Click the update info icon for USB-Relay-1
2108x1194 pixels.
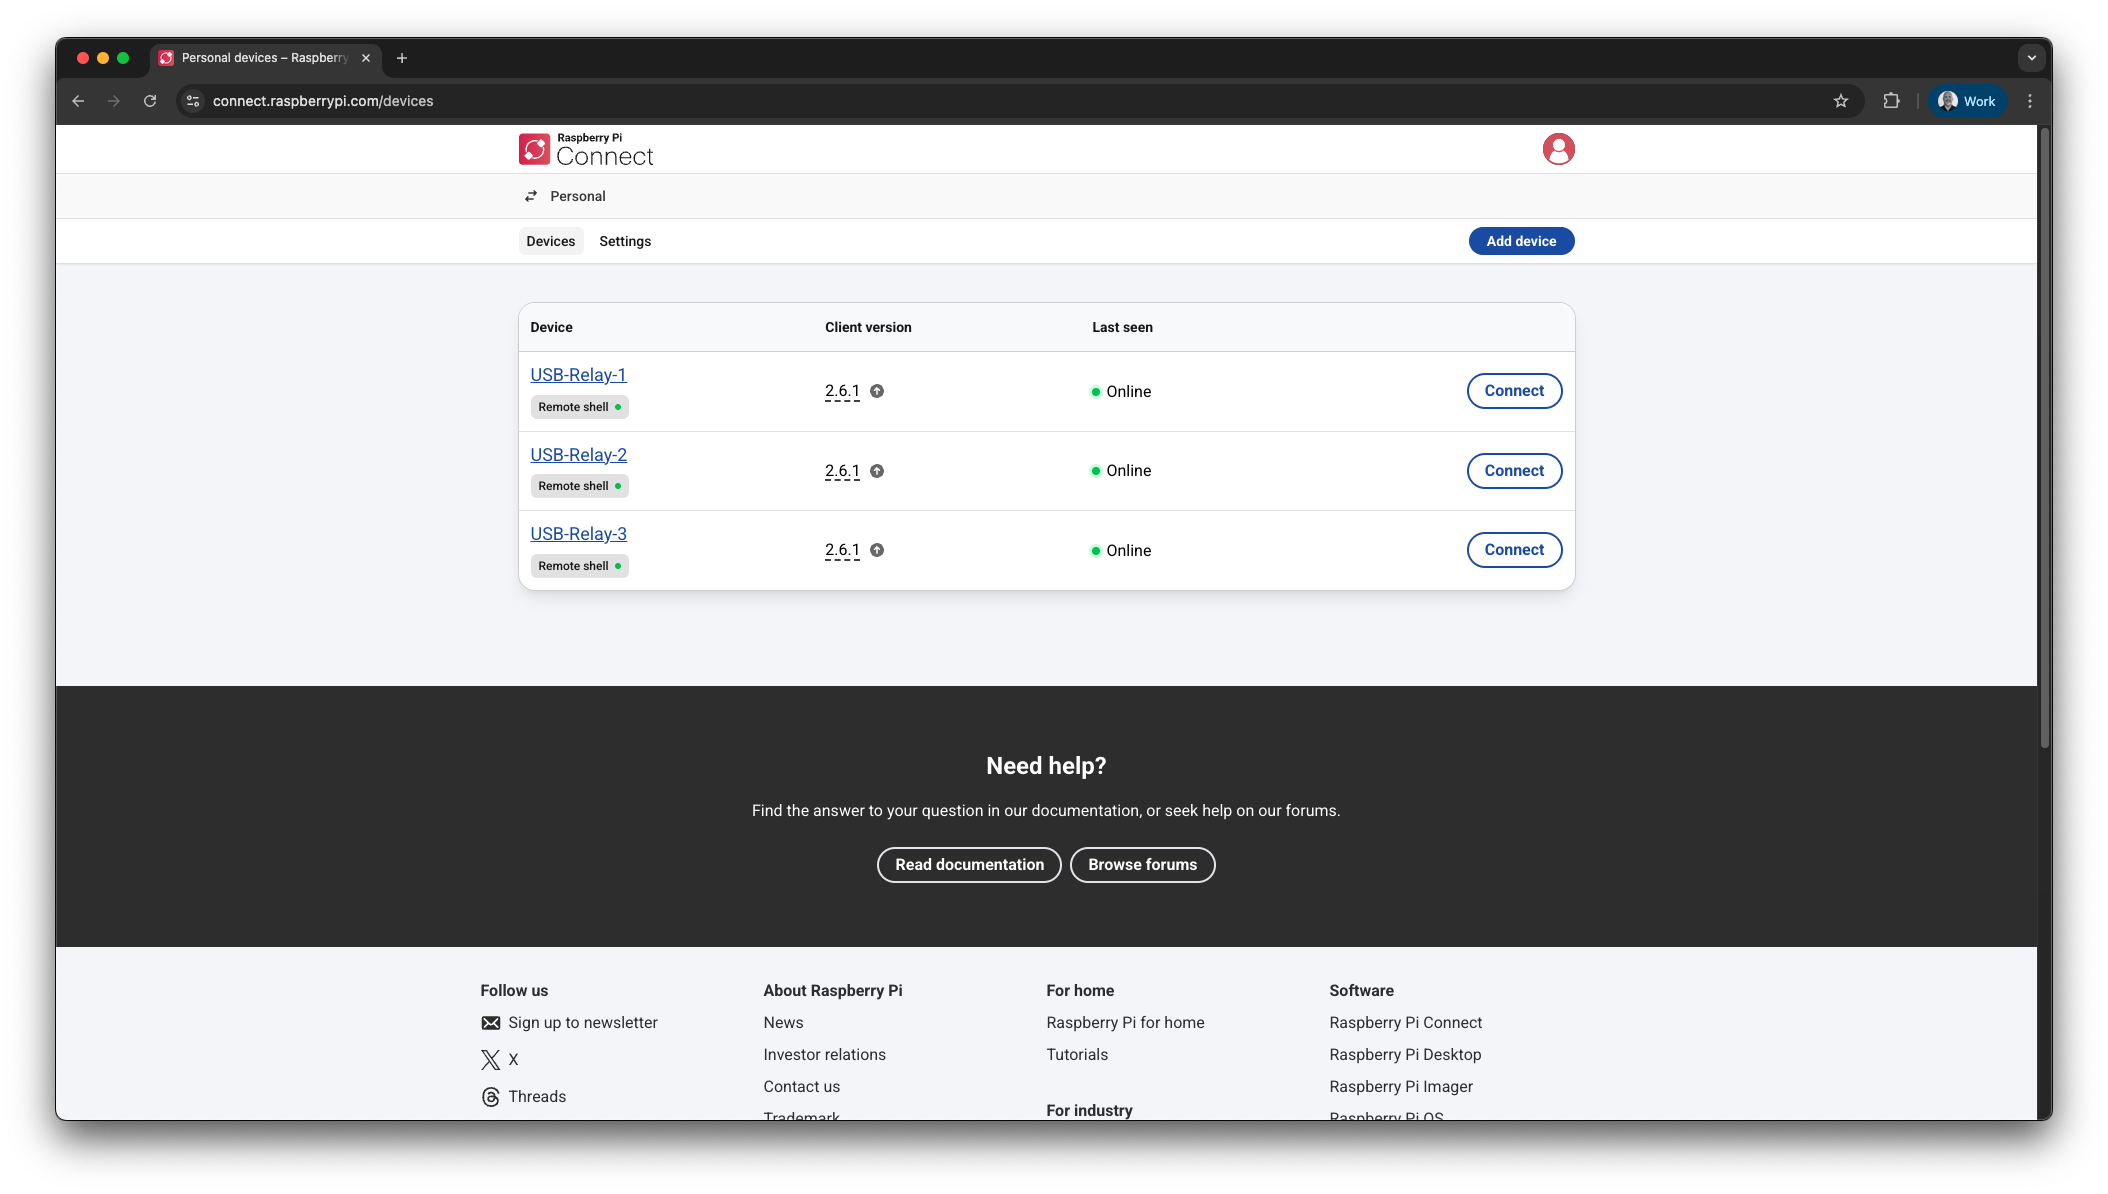877,391
